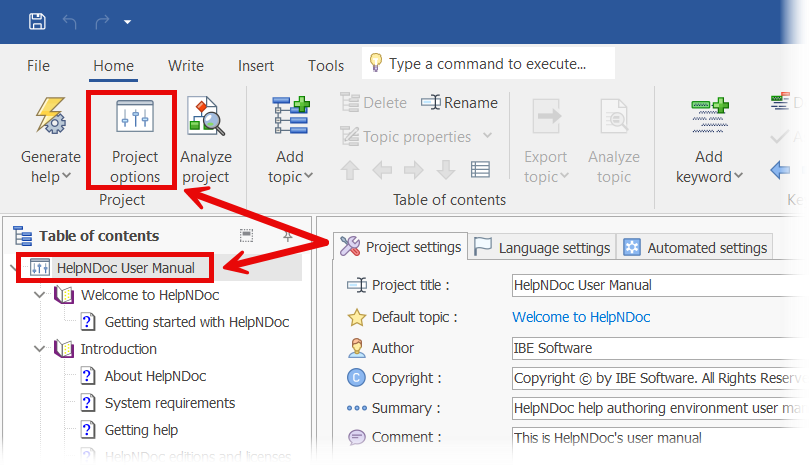
Task: Click the Rename topic button
Action: 459,102
